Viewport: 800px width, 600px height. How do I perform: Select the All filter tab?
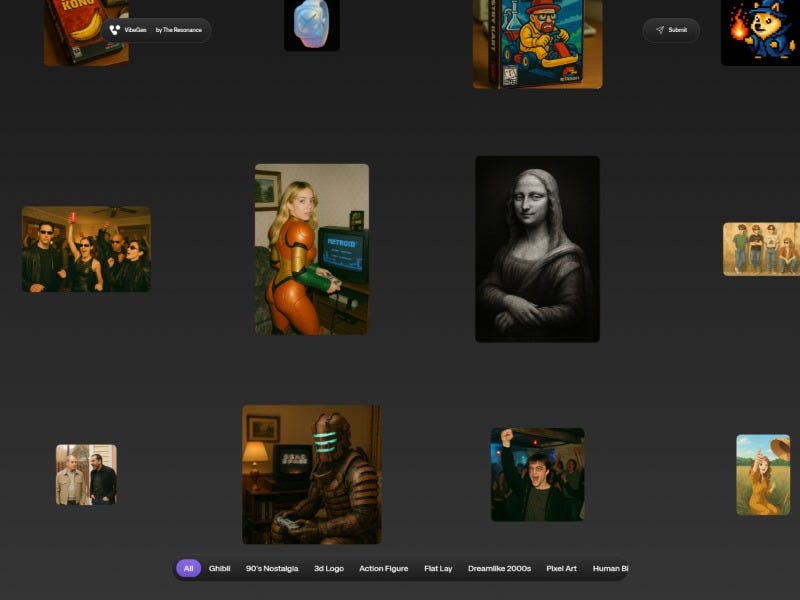[x=188, y=568]
